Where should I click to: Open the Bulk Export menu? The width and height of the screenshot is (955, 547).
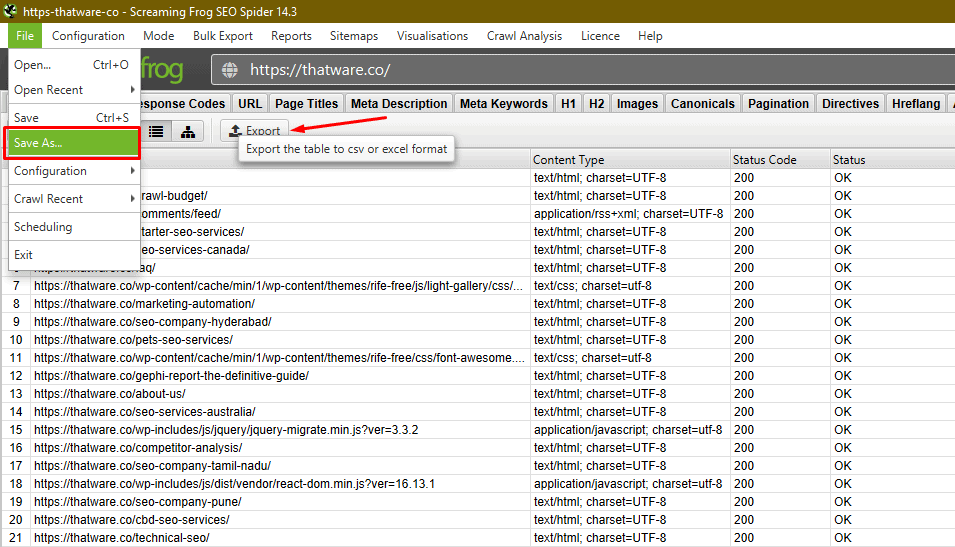coord(222,36)
